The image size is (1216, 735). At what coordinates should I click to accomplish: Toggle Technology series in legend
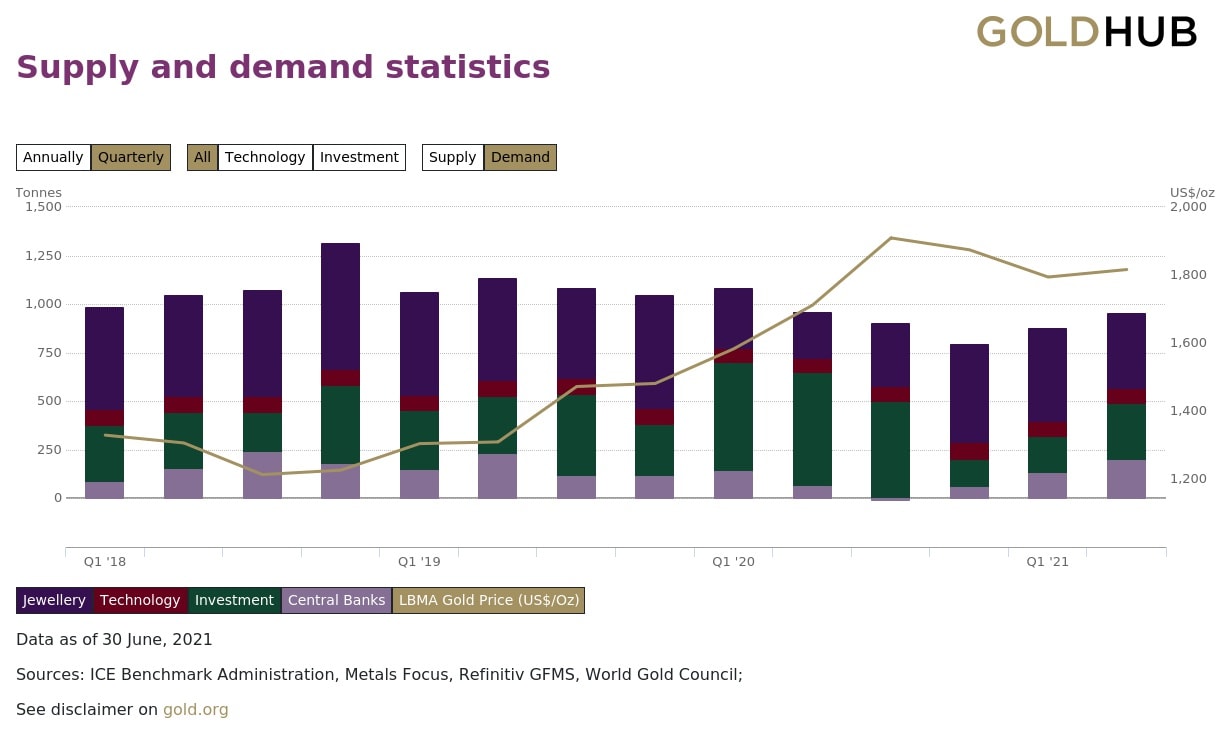click(140, 600)
